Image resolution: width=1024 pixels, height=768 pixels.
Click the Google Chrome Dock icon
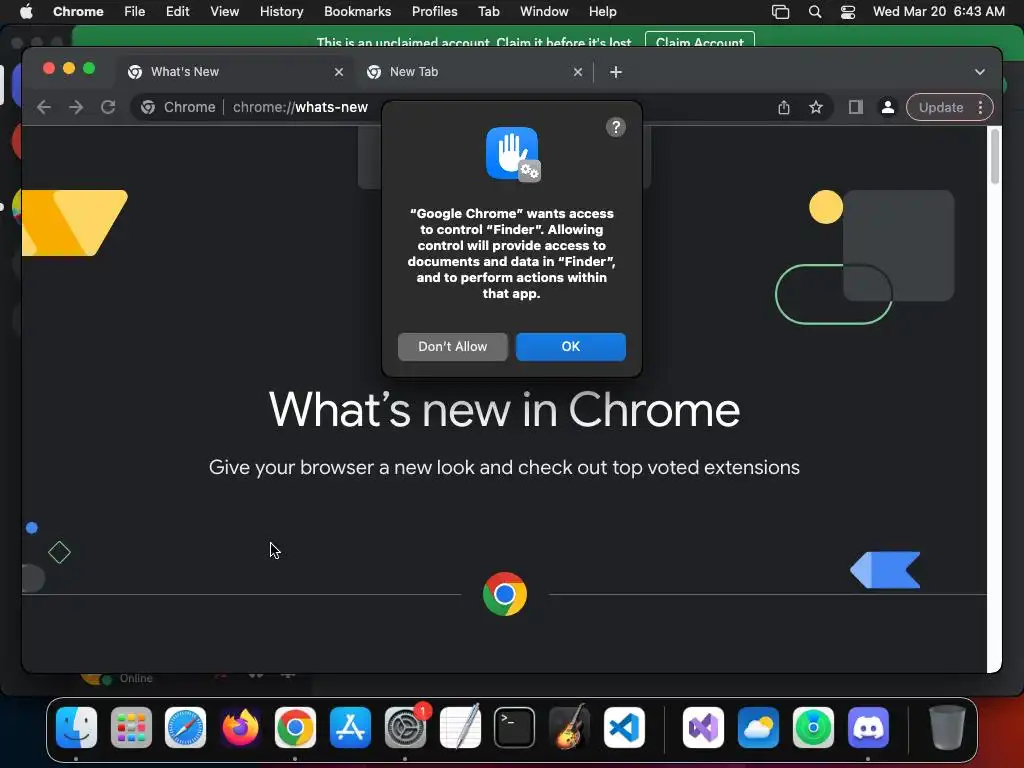coord(295,728)
